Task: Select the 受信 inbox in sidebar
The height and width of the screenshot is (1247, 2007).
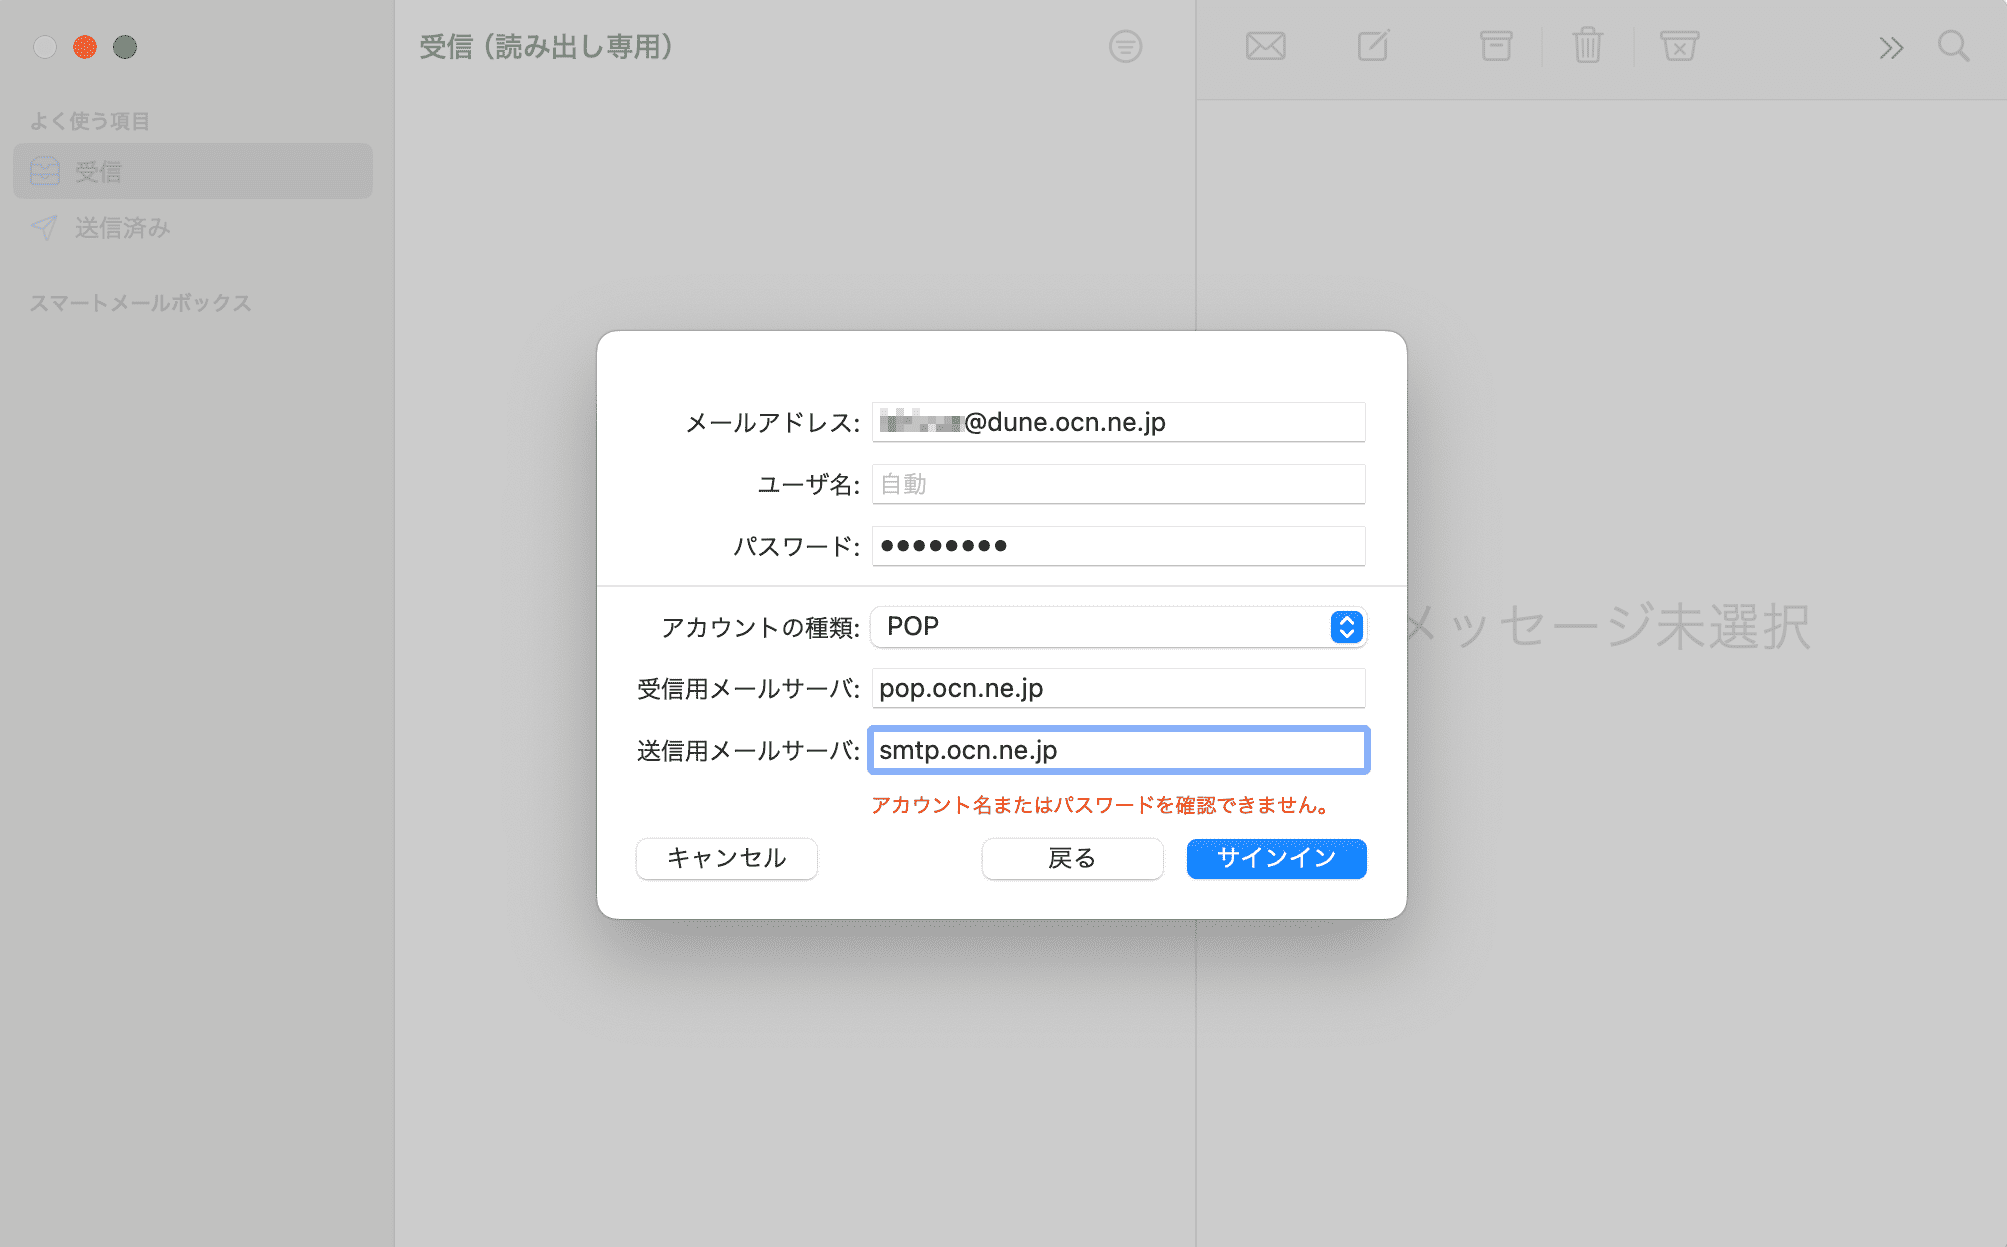Action: click(x=193, y=171)
